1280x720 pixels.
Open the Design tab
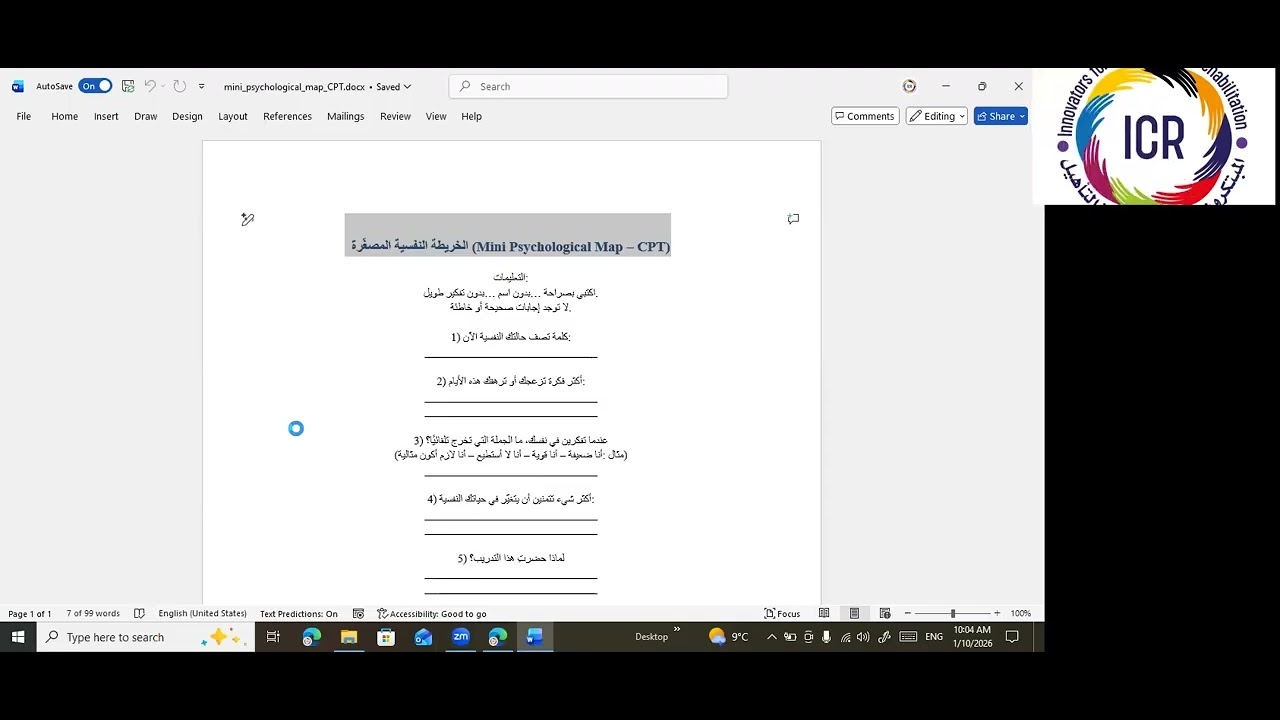(187, 116)
